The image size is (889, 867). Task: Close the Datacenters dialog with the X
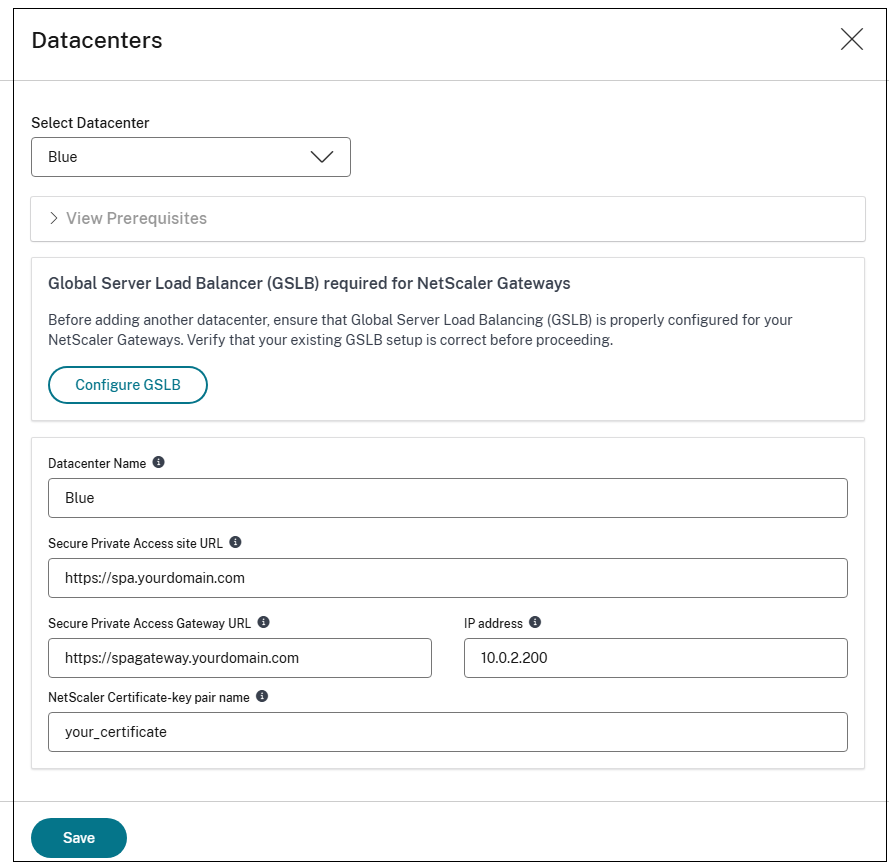[851, 40]
